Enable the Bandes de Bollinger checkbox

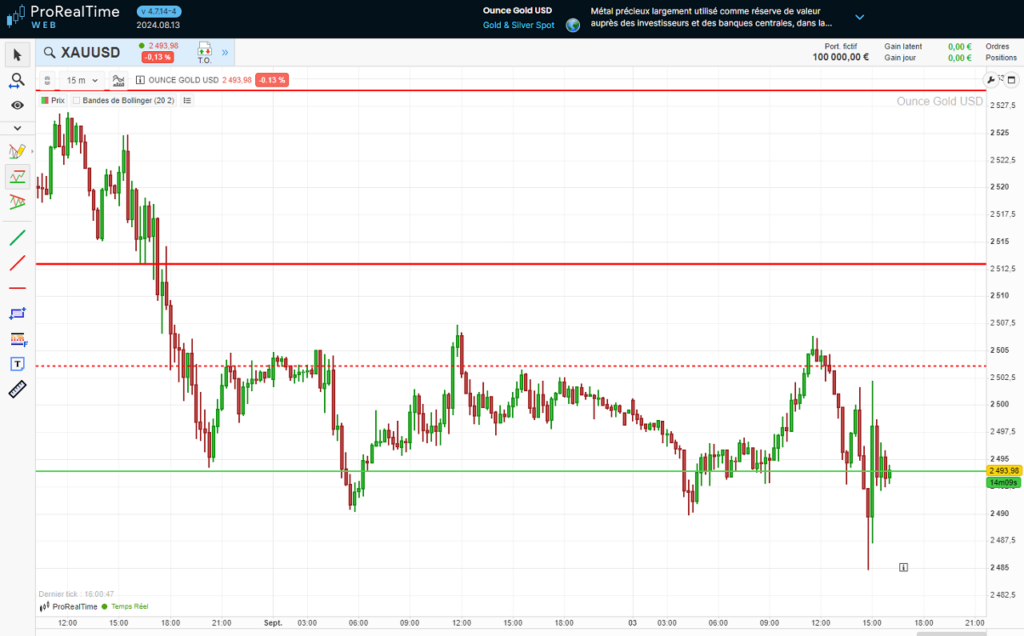(x=77, y=99)
